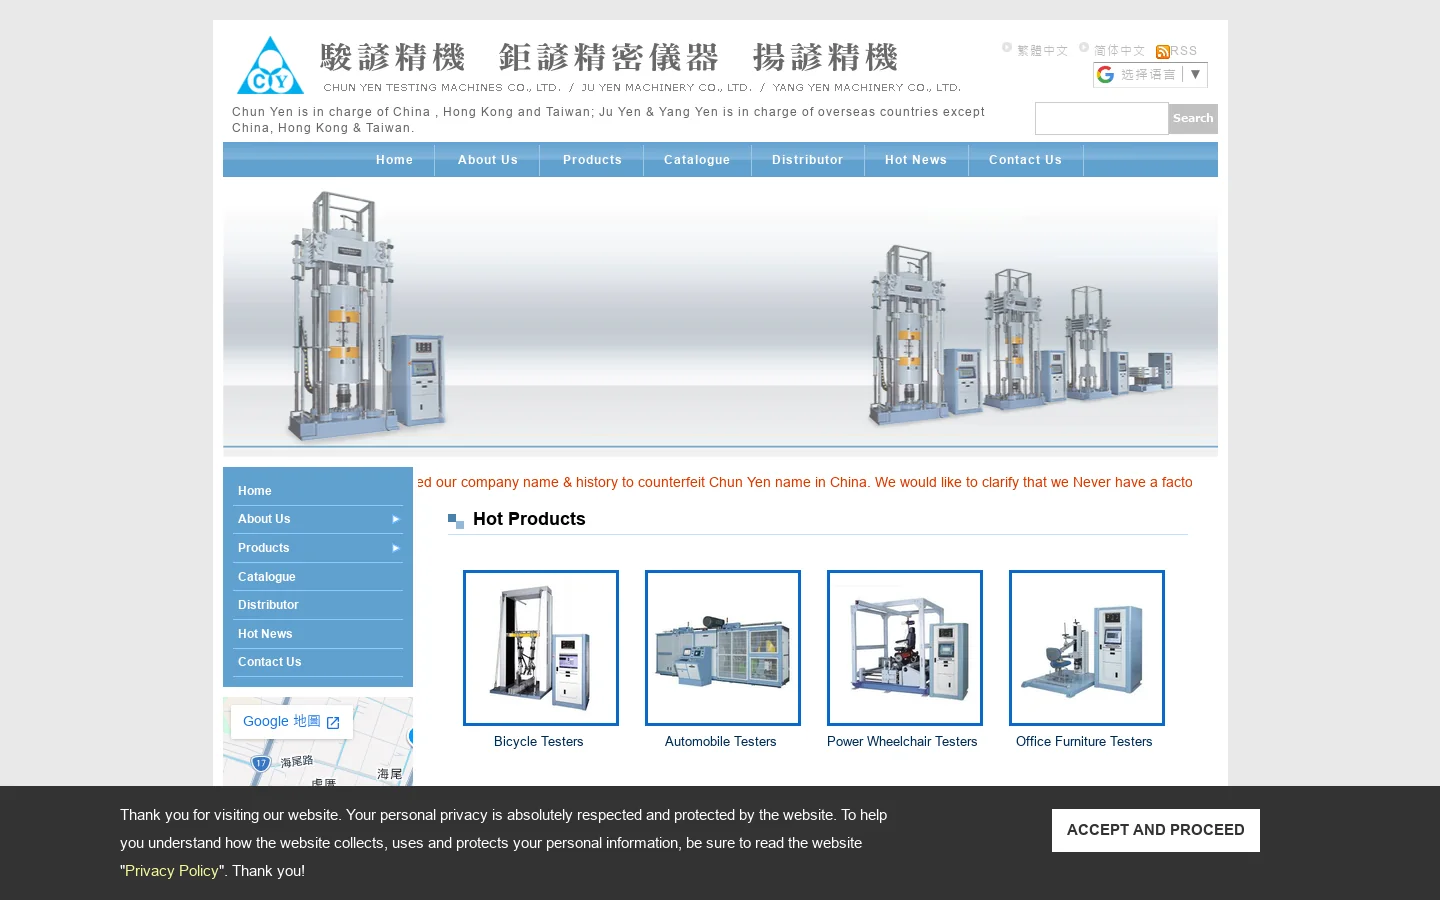
Task: Open the Google language selection dropdown
Action: 1150,75
